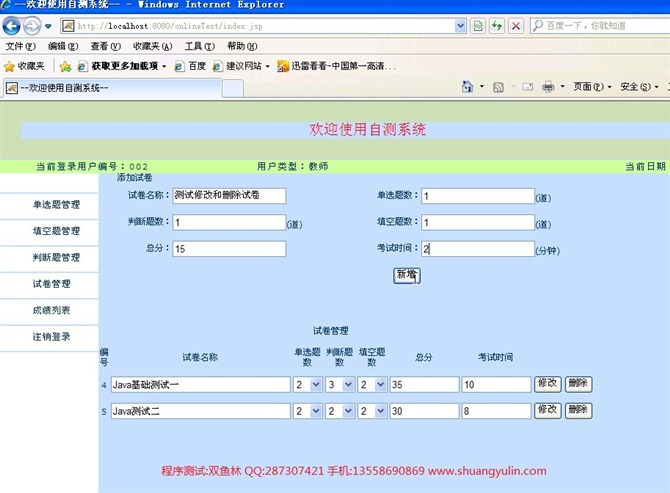
Task: Click the 新增 button to add exam
Action: [x=407, y=275]
